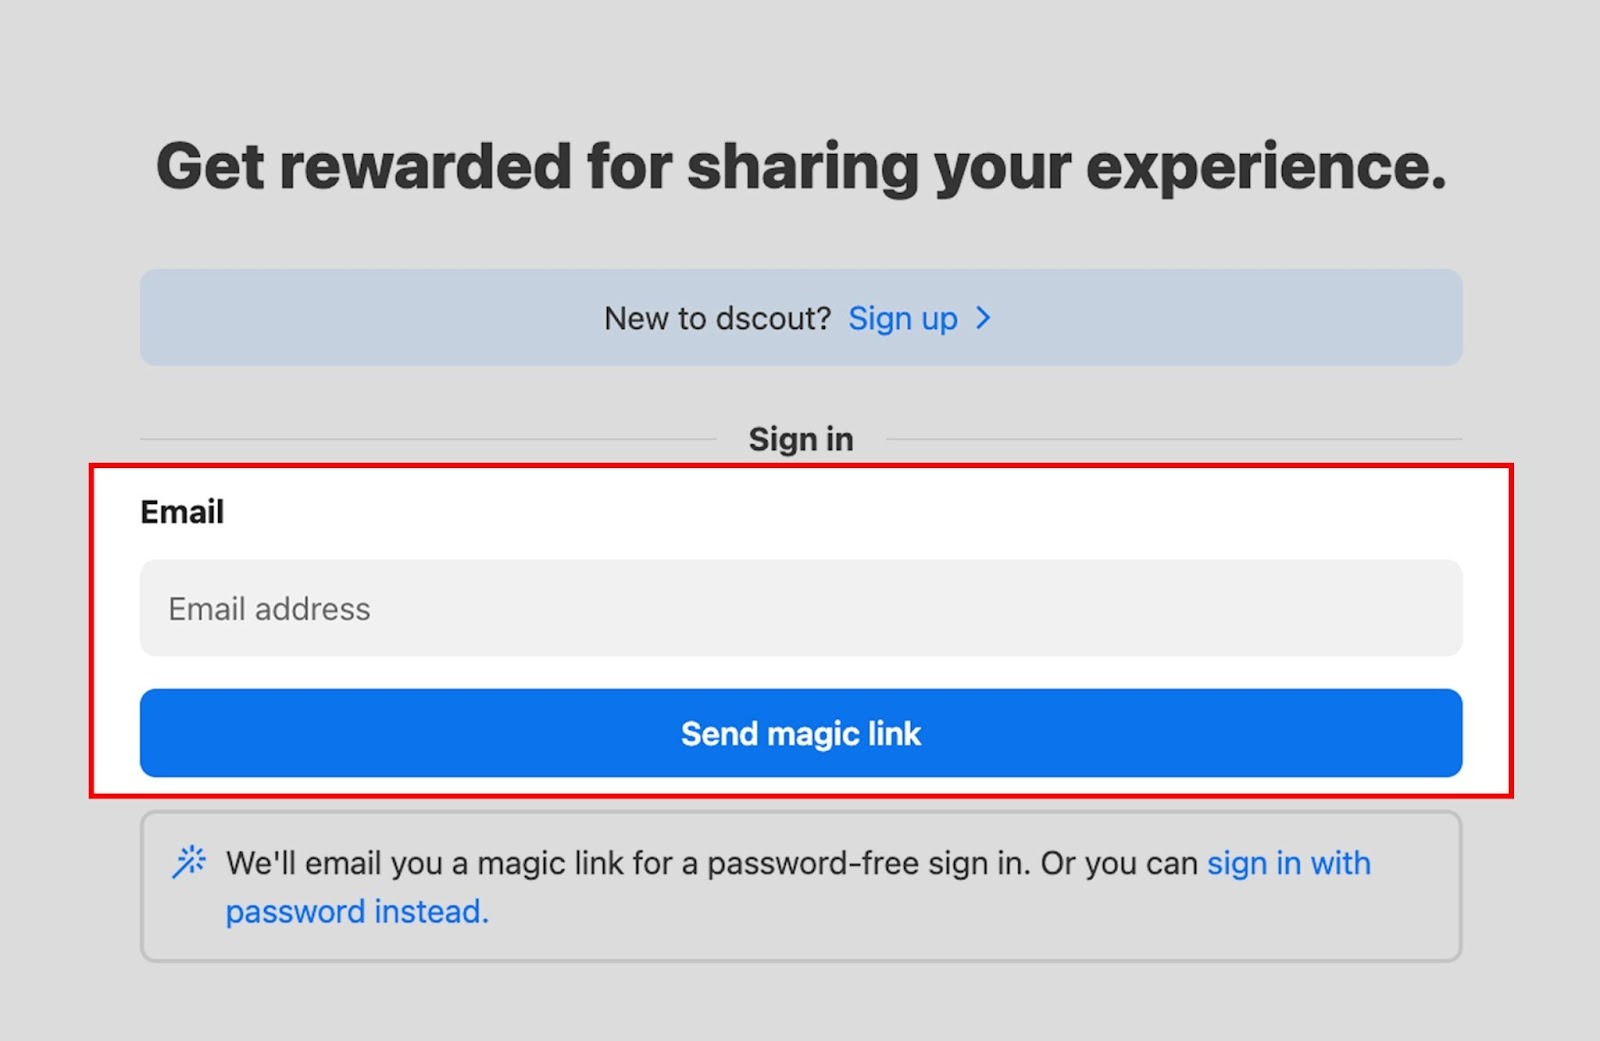Viewport: 1600px width, 1041px height.
Task: Click the 'Get rewarded for sharing' headline
Action: click(x=800, y=166)
